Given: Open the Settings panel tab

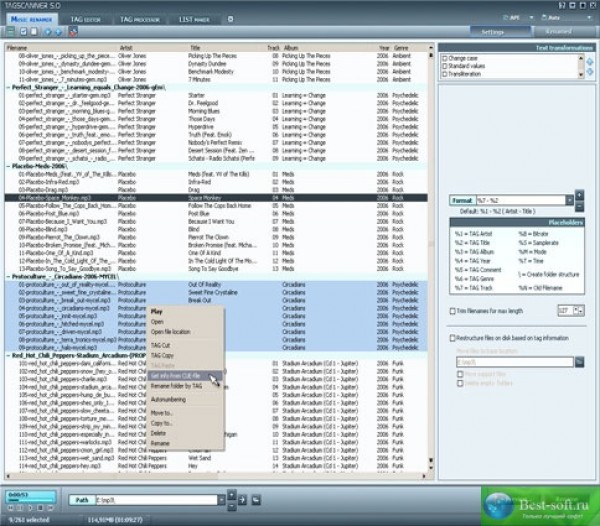Looking at the screenshot, I should click(x=491, y=32).
